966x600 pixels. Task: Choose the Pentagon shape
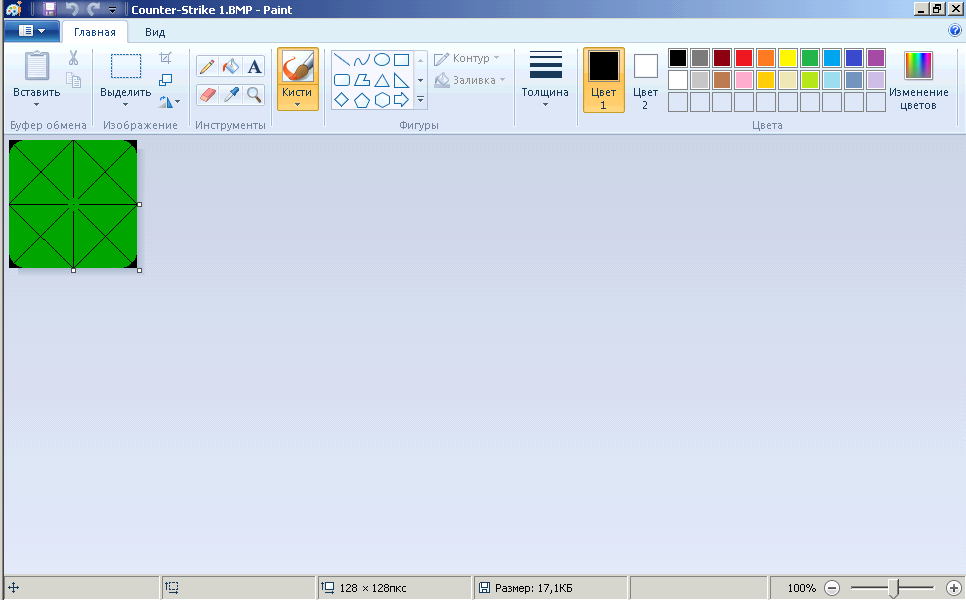[362, 100]
